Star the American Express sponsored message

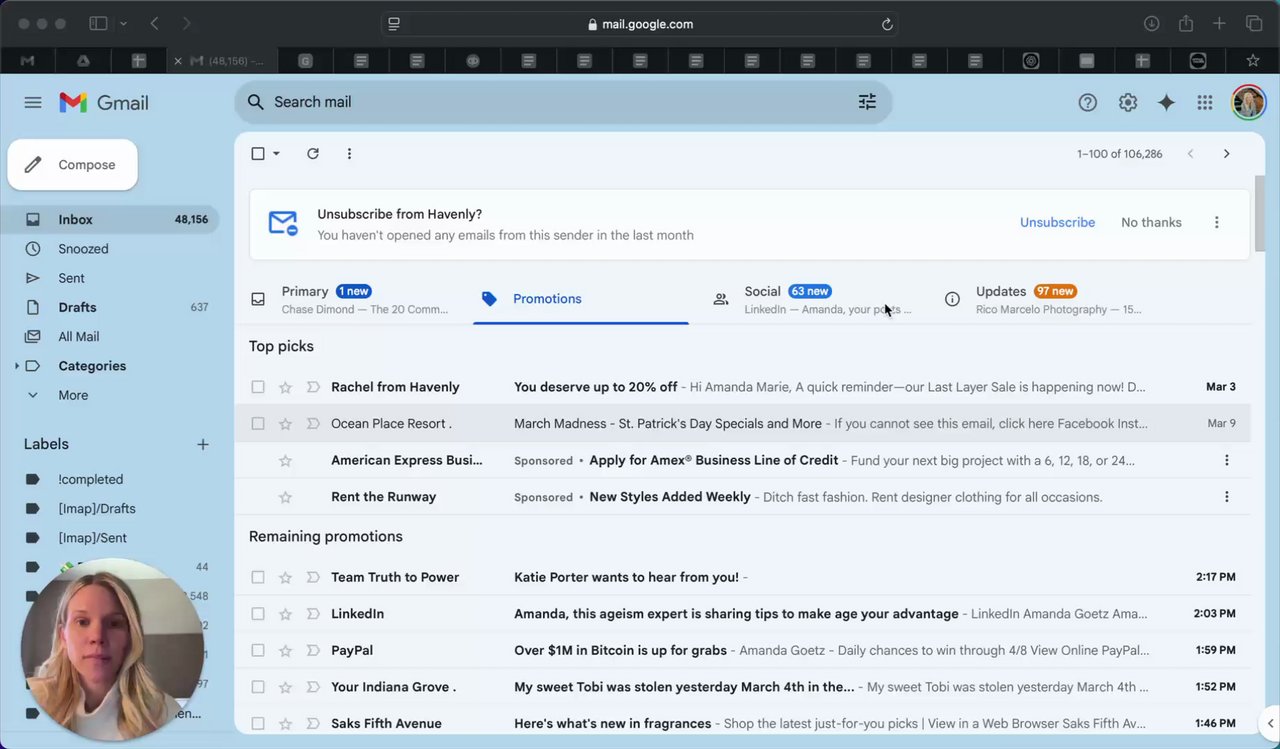(285, 460)
